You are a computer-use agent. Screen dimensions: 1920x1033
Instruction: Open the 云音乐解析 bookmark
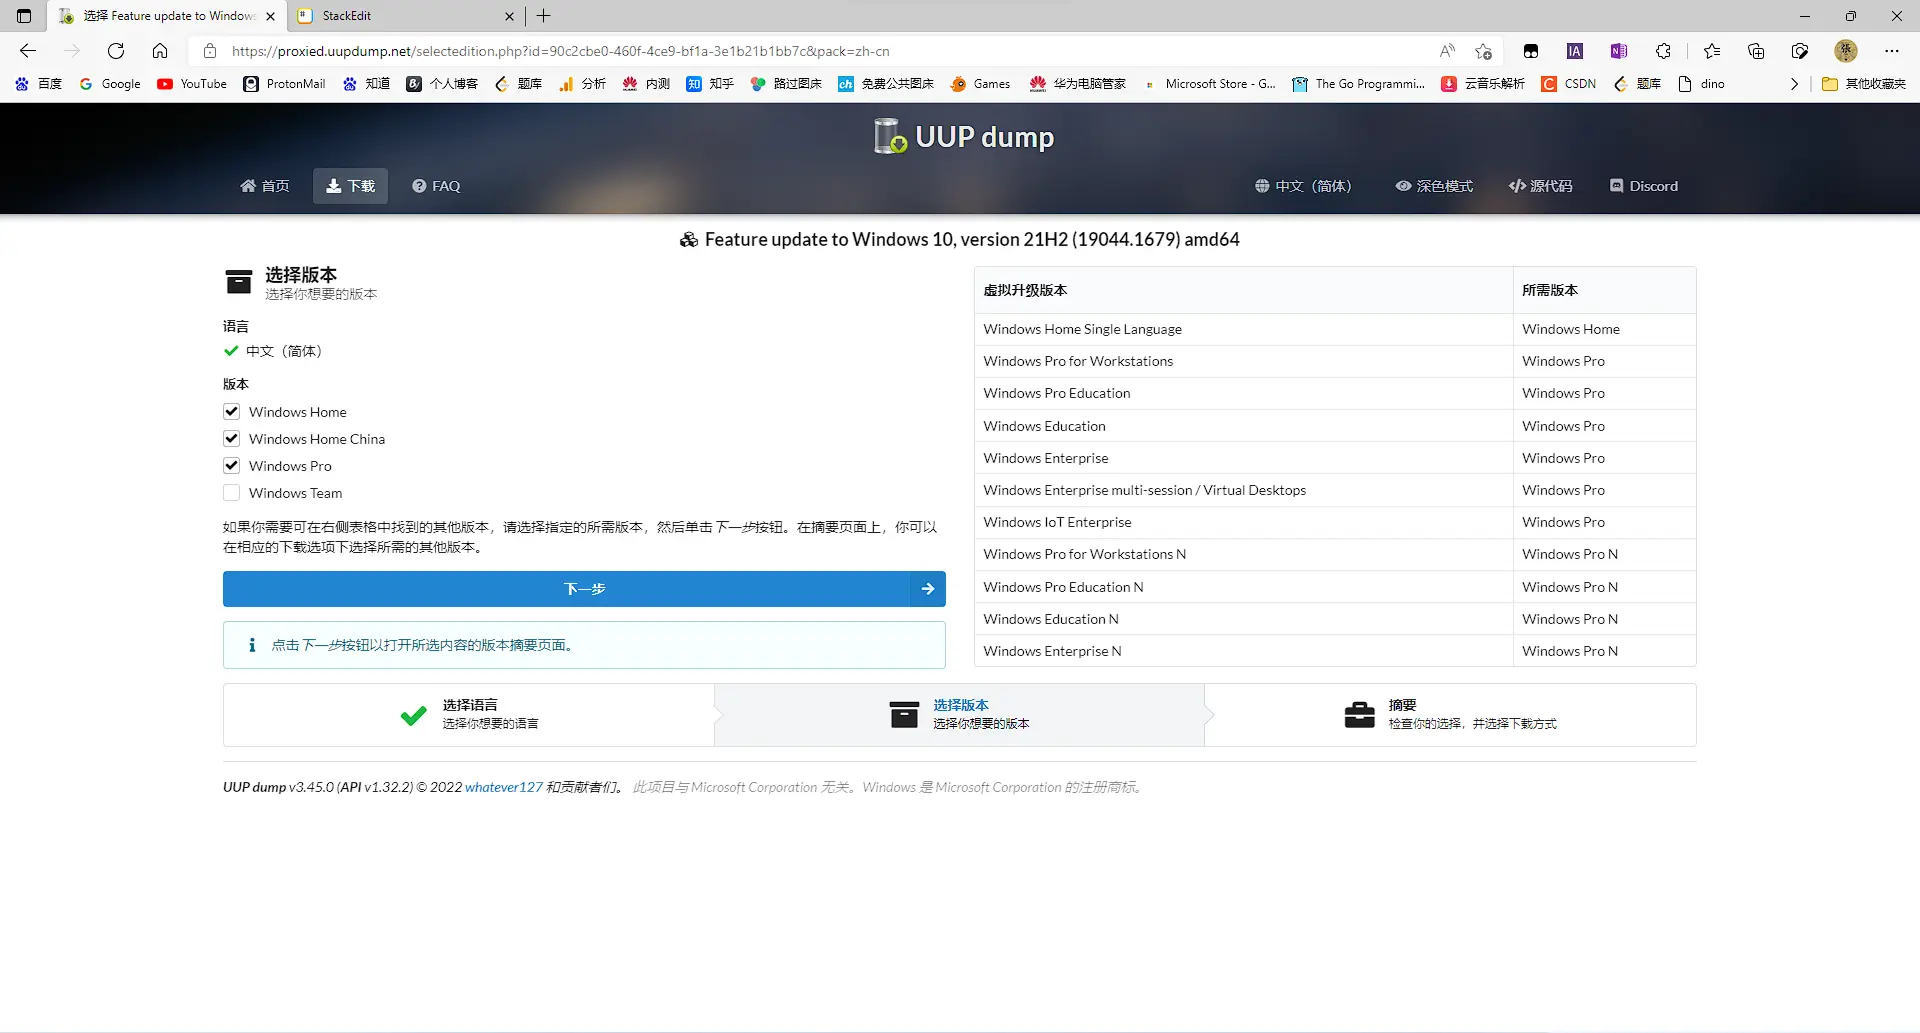(1483, 84)
